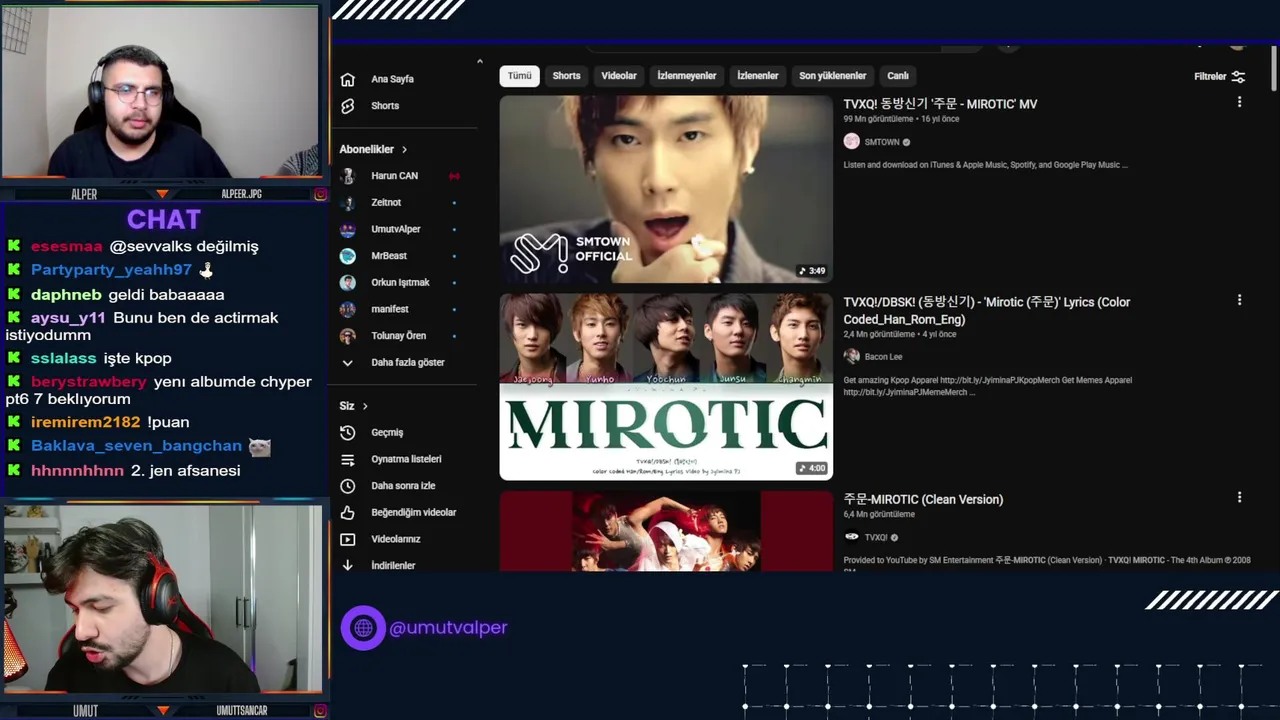Open Oynatma listeleri playlist icon
1280x720 pixels.
pos(347,459)
